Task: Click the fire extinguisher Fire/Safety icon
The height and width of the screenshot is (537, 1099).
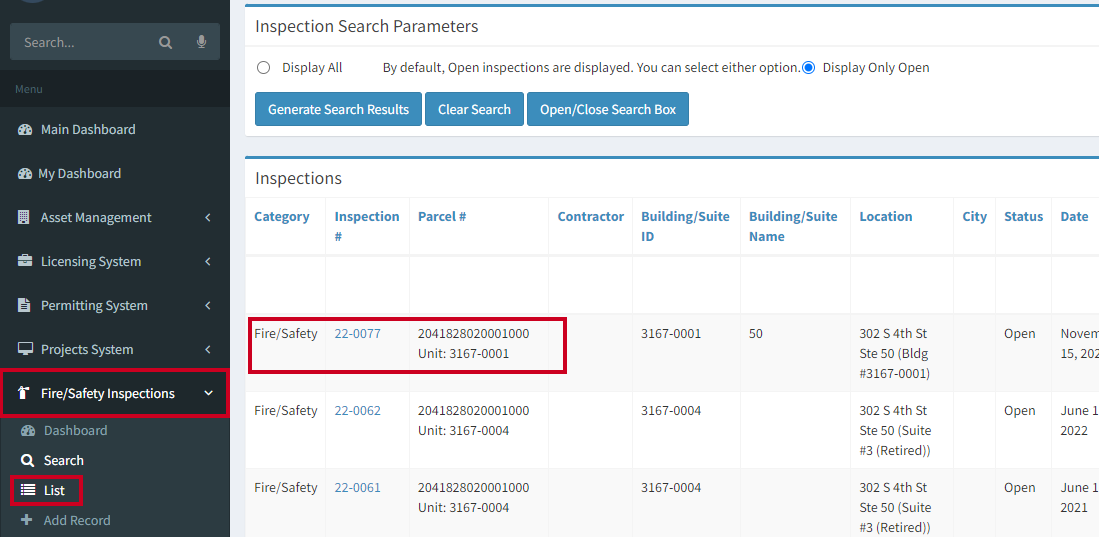Action: (25, 393)
